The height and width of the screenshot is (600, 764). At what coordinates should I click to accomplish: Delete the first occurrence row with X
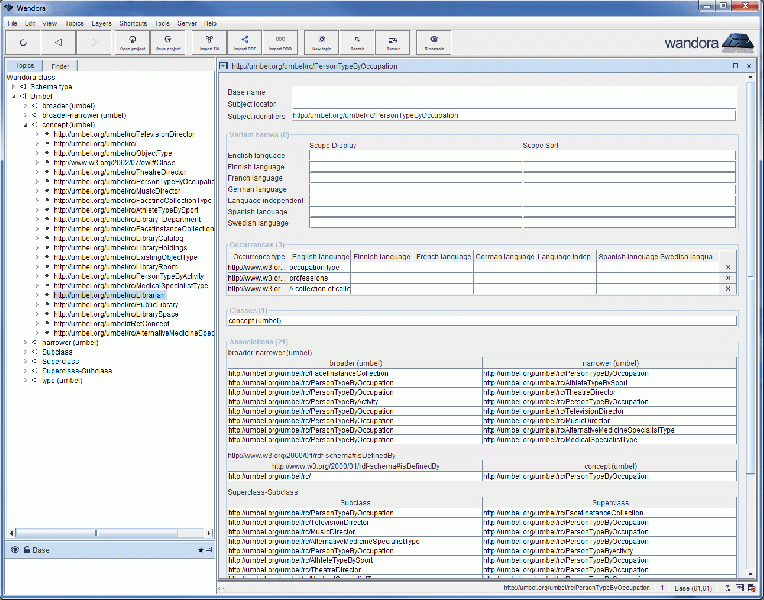727,268
